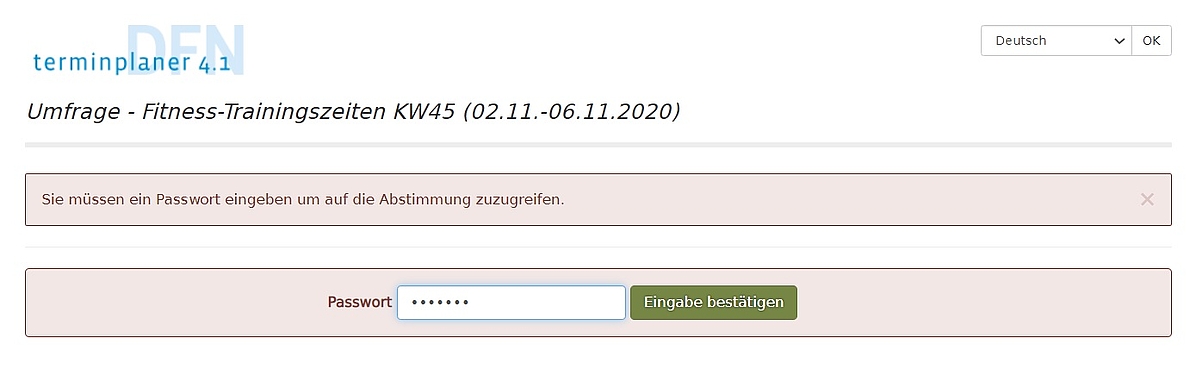Click the chevron arrow of language selector
Screen dimensions: 1196x382
(x=1120, y=41)
